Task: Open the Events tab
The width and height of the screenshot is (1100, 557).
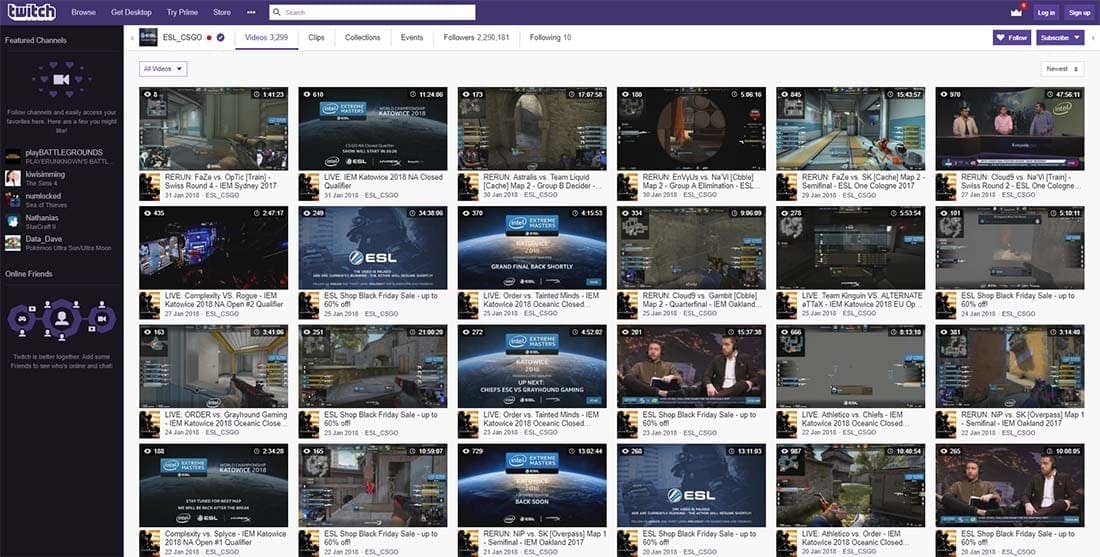Action: point(412,38)
